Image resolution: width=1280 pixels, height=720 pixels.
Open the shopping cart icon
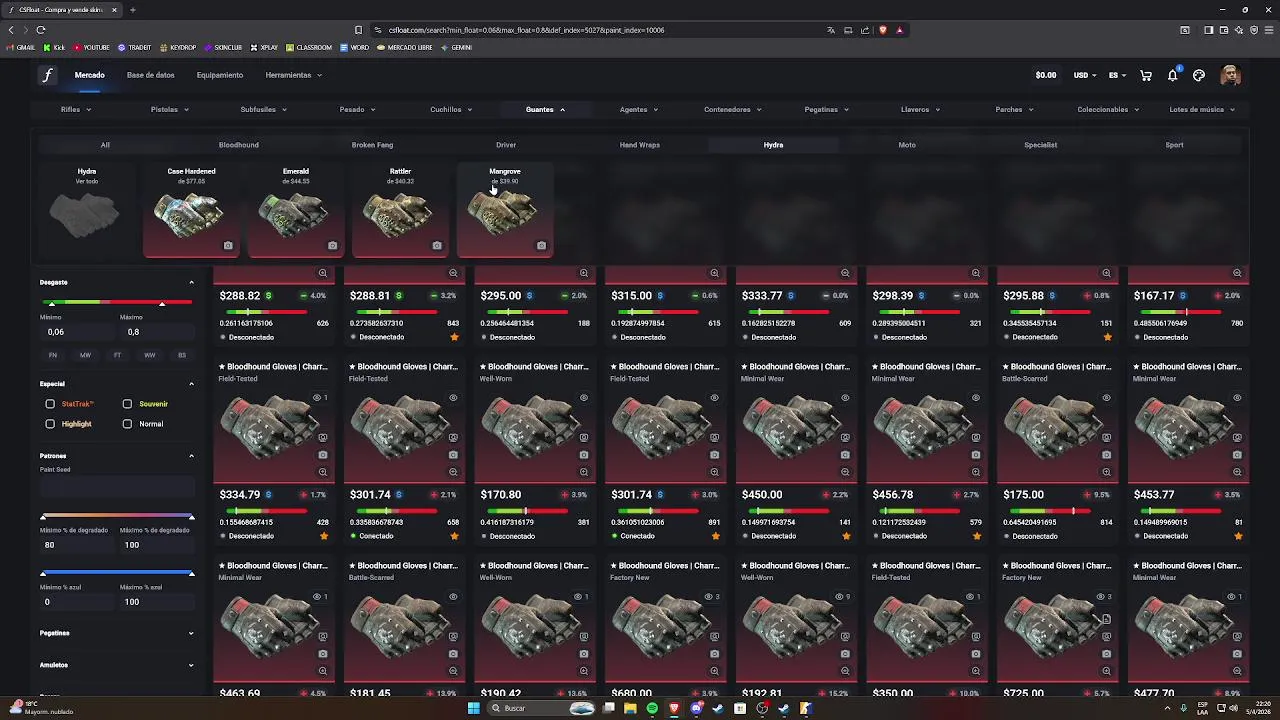click(1146, 75)
